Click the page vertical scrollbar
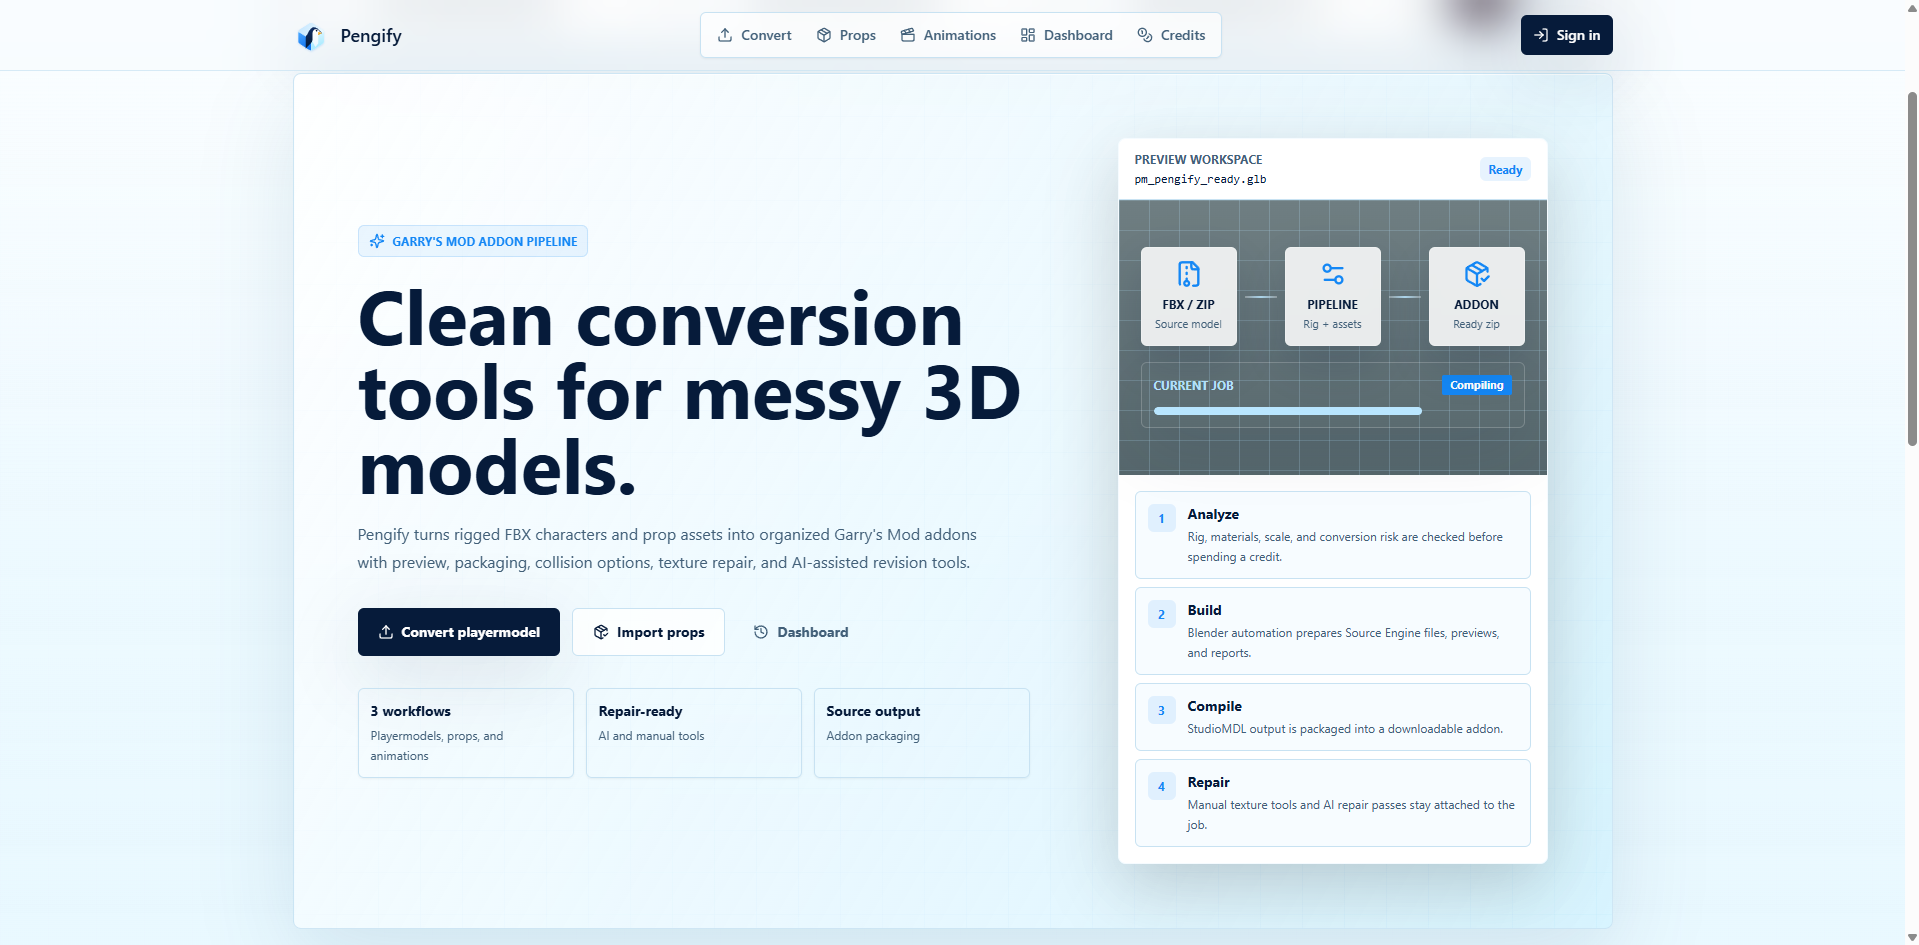This screenshot has height=945, width=1919. click(x=1912, y=270)
